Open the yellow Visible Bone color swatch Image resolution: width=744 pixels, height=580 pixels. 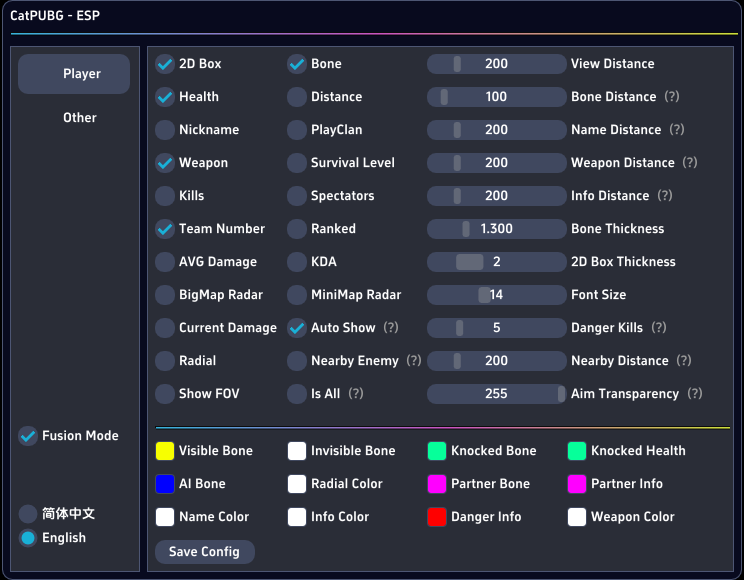coord(165,451)
